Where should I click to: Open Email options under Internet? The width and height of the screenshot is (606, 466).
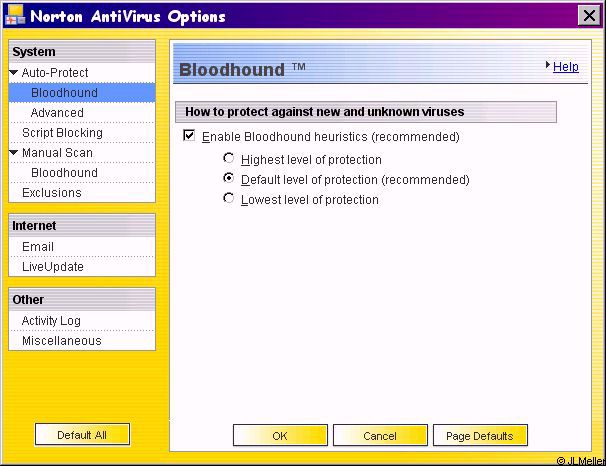click(38, 247)
